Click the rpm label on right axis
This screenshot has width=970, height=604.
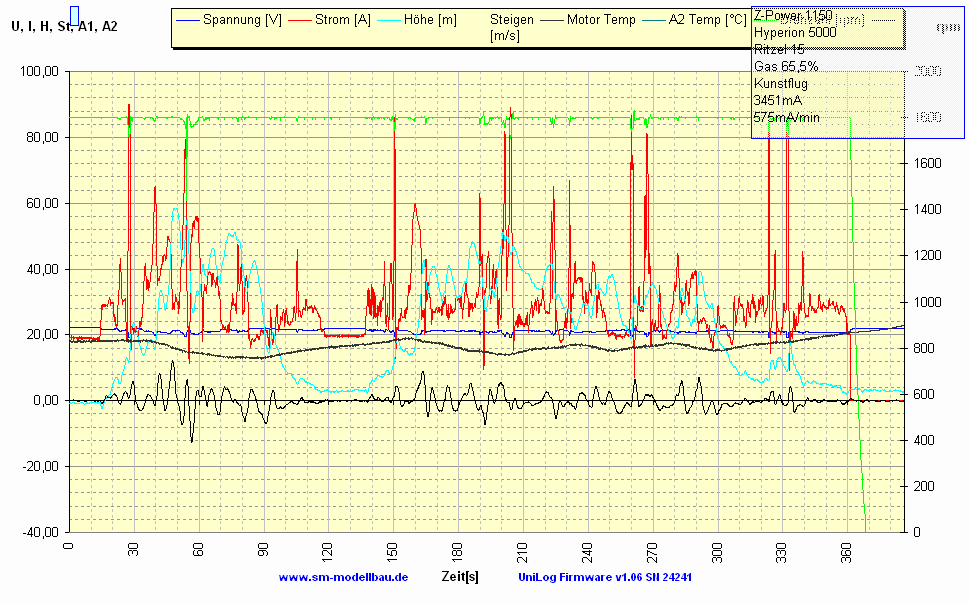click(941, 27)
